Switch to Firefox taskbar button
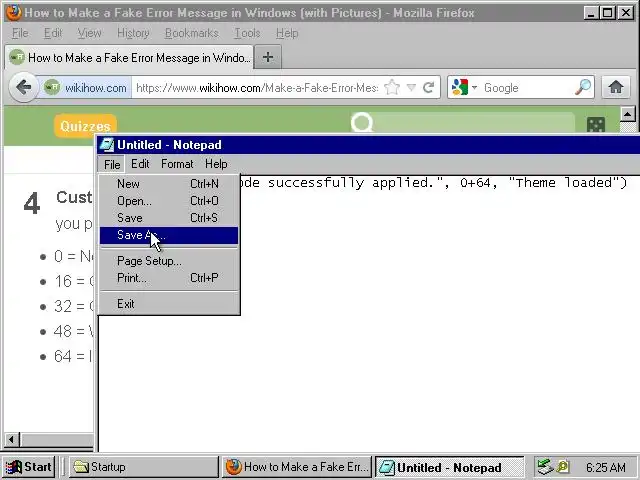 click(297, 467)
